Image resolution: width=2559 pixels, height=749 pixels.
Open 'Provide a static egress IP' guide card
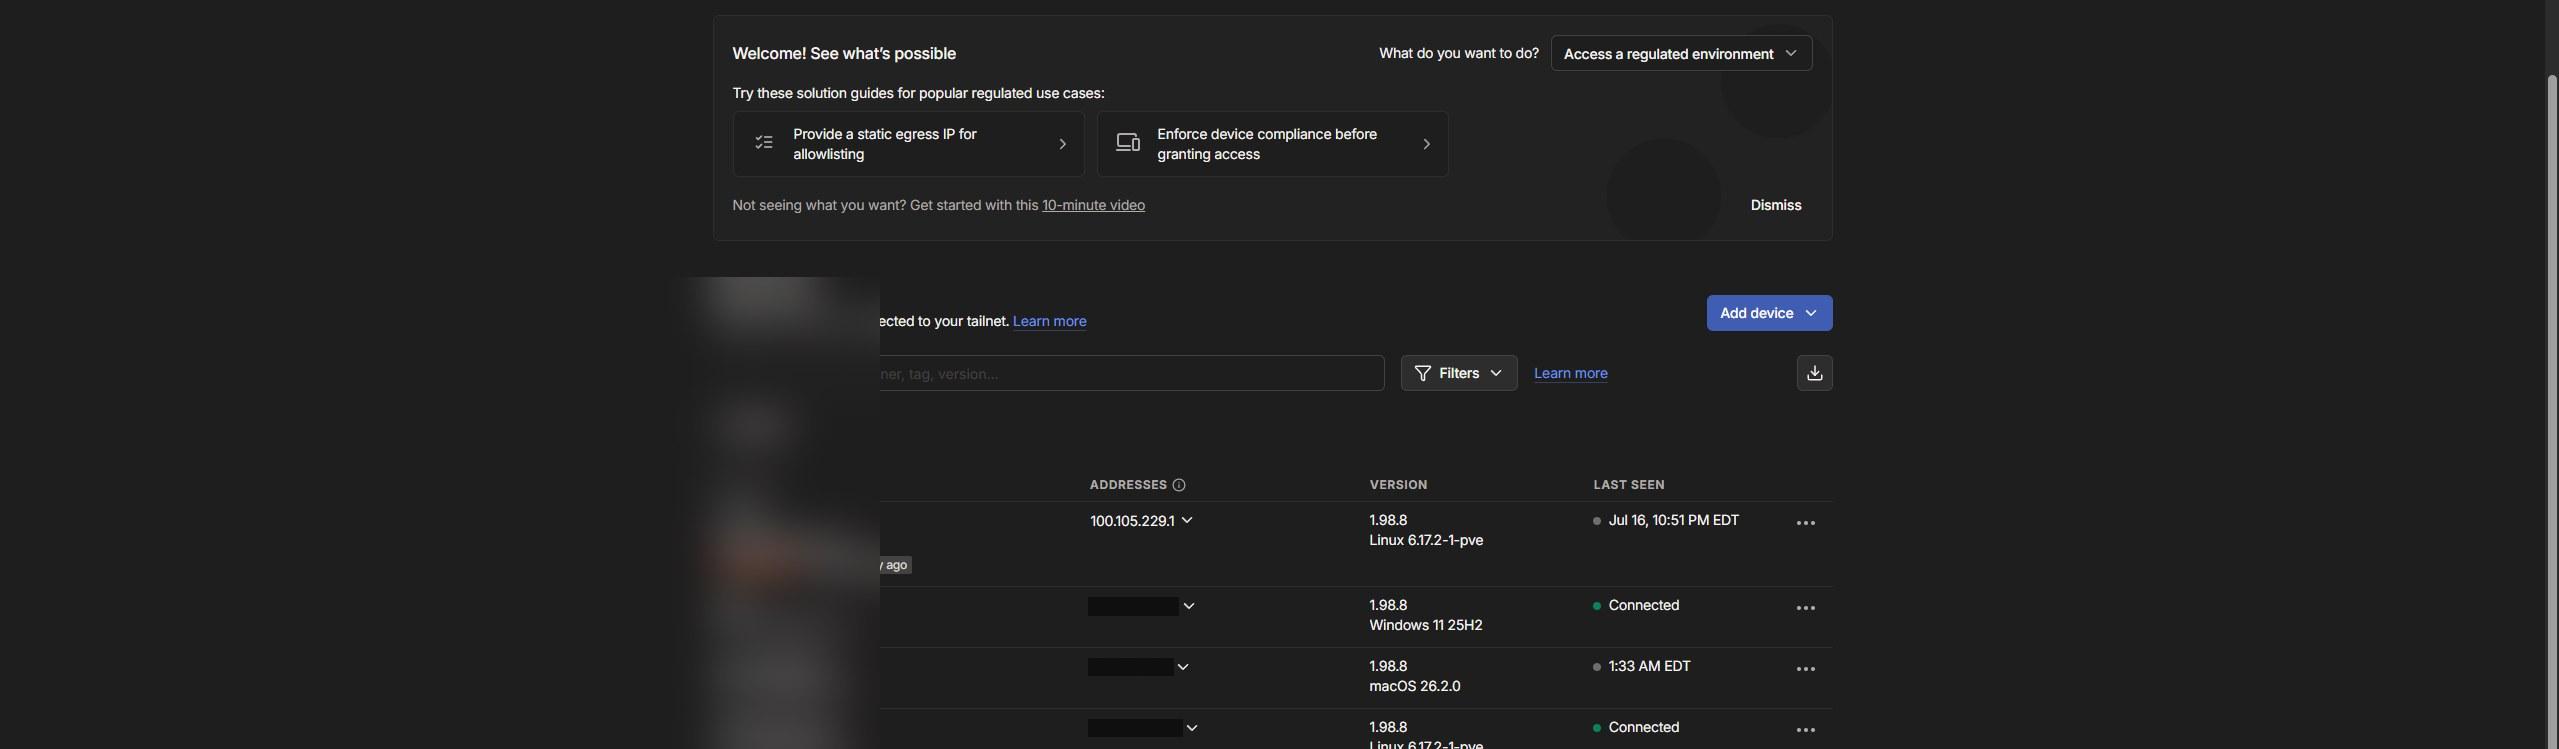pos(908,144)
